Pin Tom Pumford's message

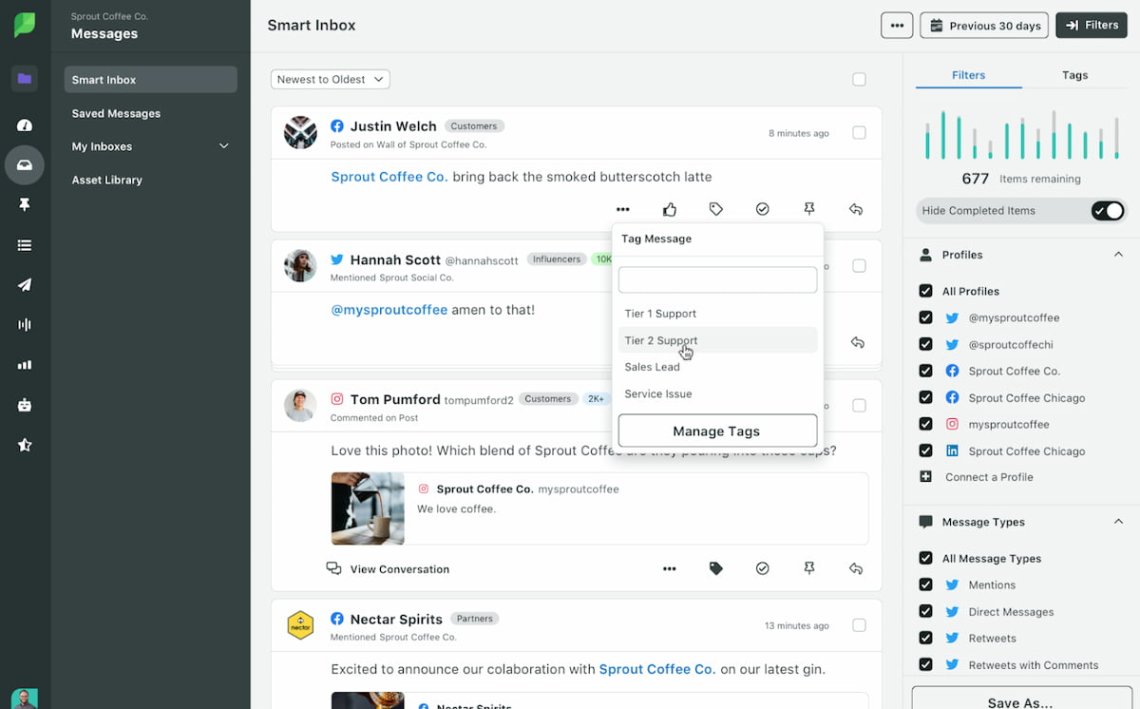point(809,569)
